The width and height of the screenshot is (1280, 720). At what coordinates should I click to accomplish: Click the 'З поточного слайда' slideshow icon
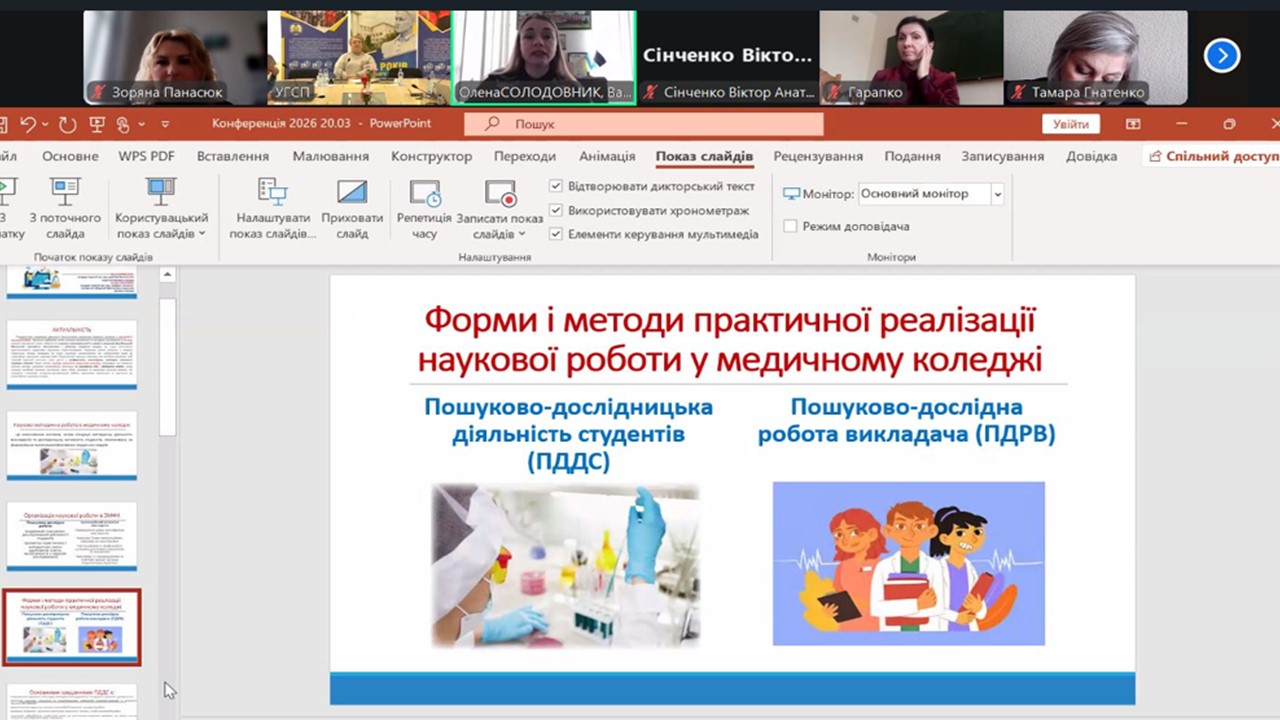click(65, 191)
